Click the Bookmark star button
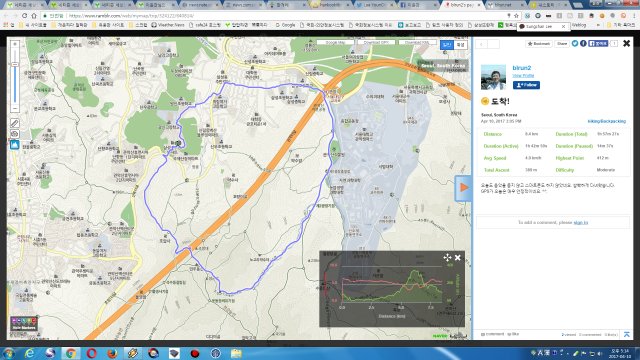The width and height of the screenshot is (640, 360). pos(539,44)
